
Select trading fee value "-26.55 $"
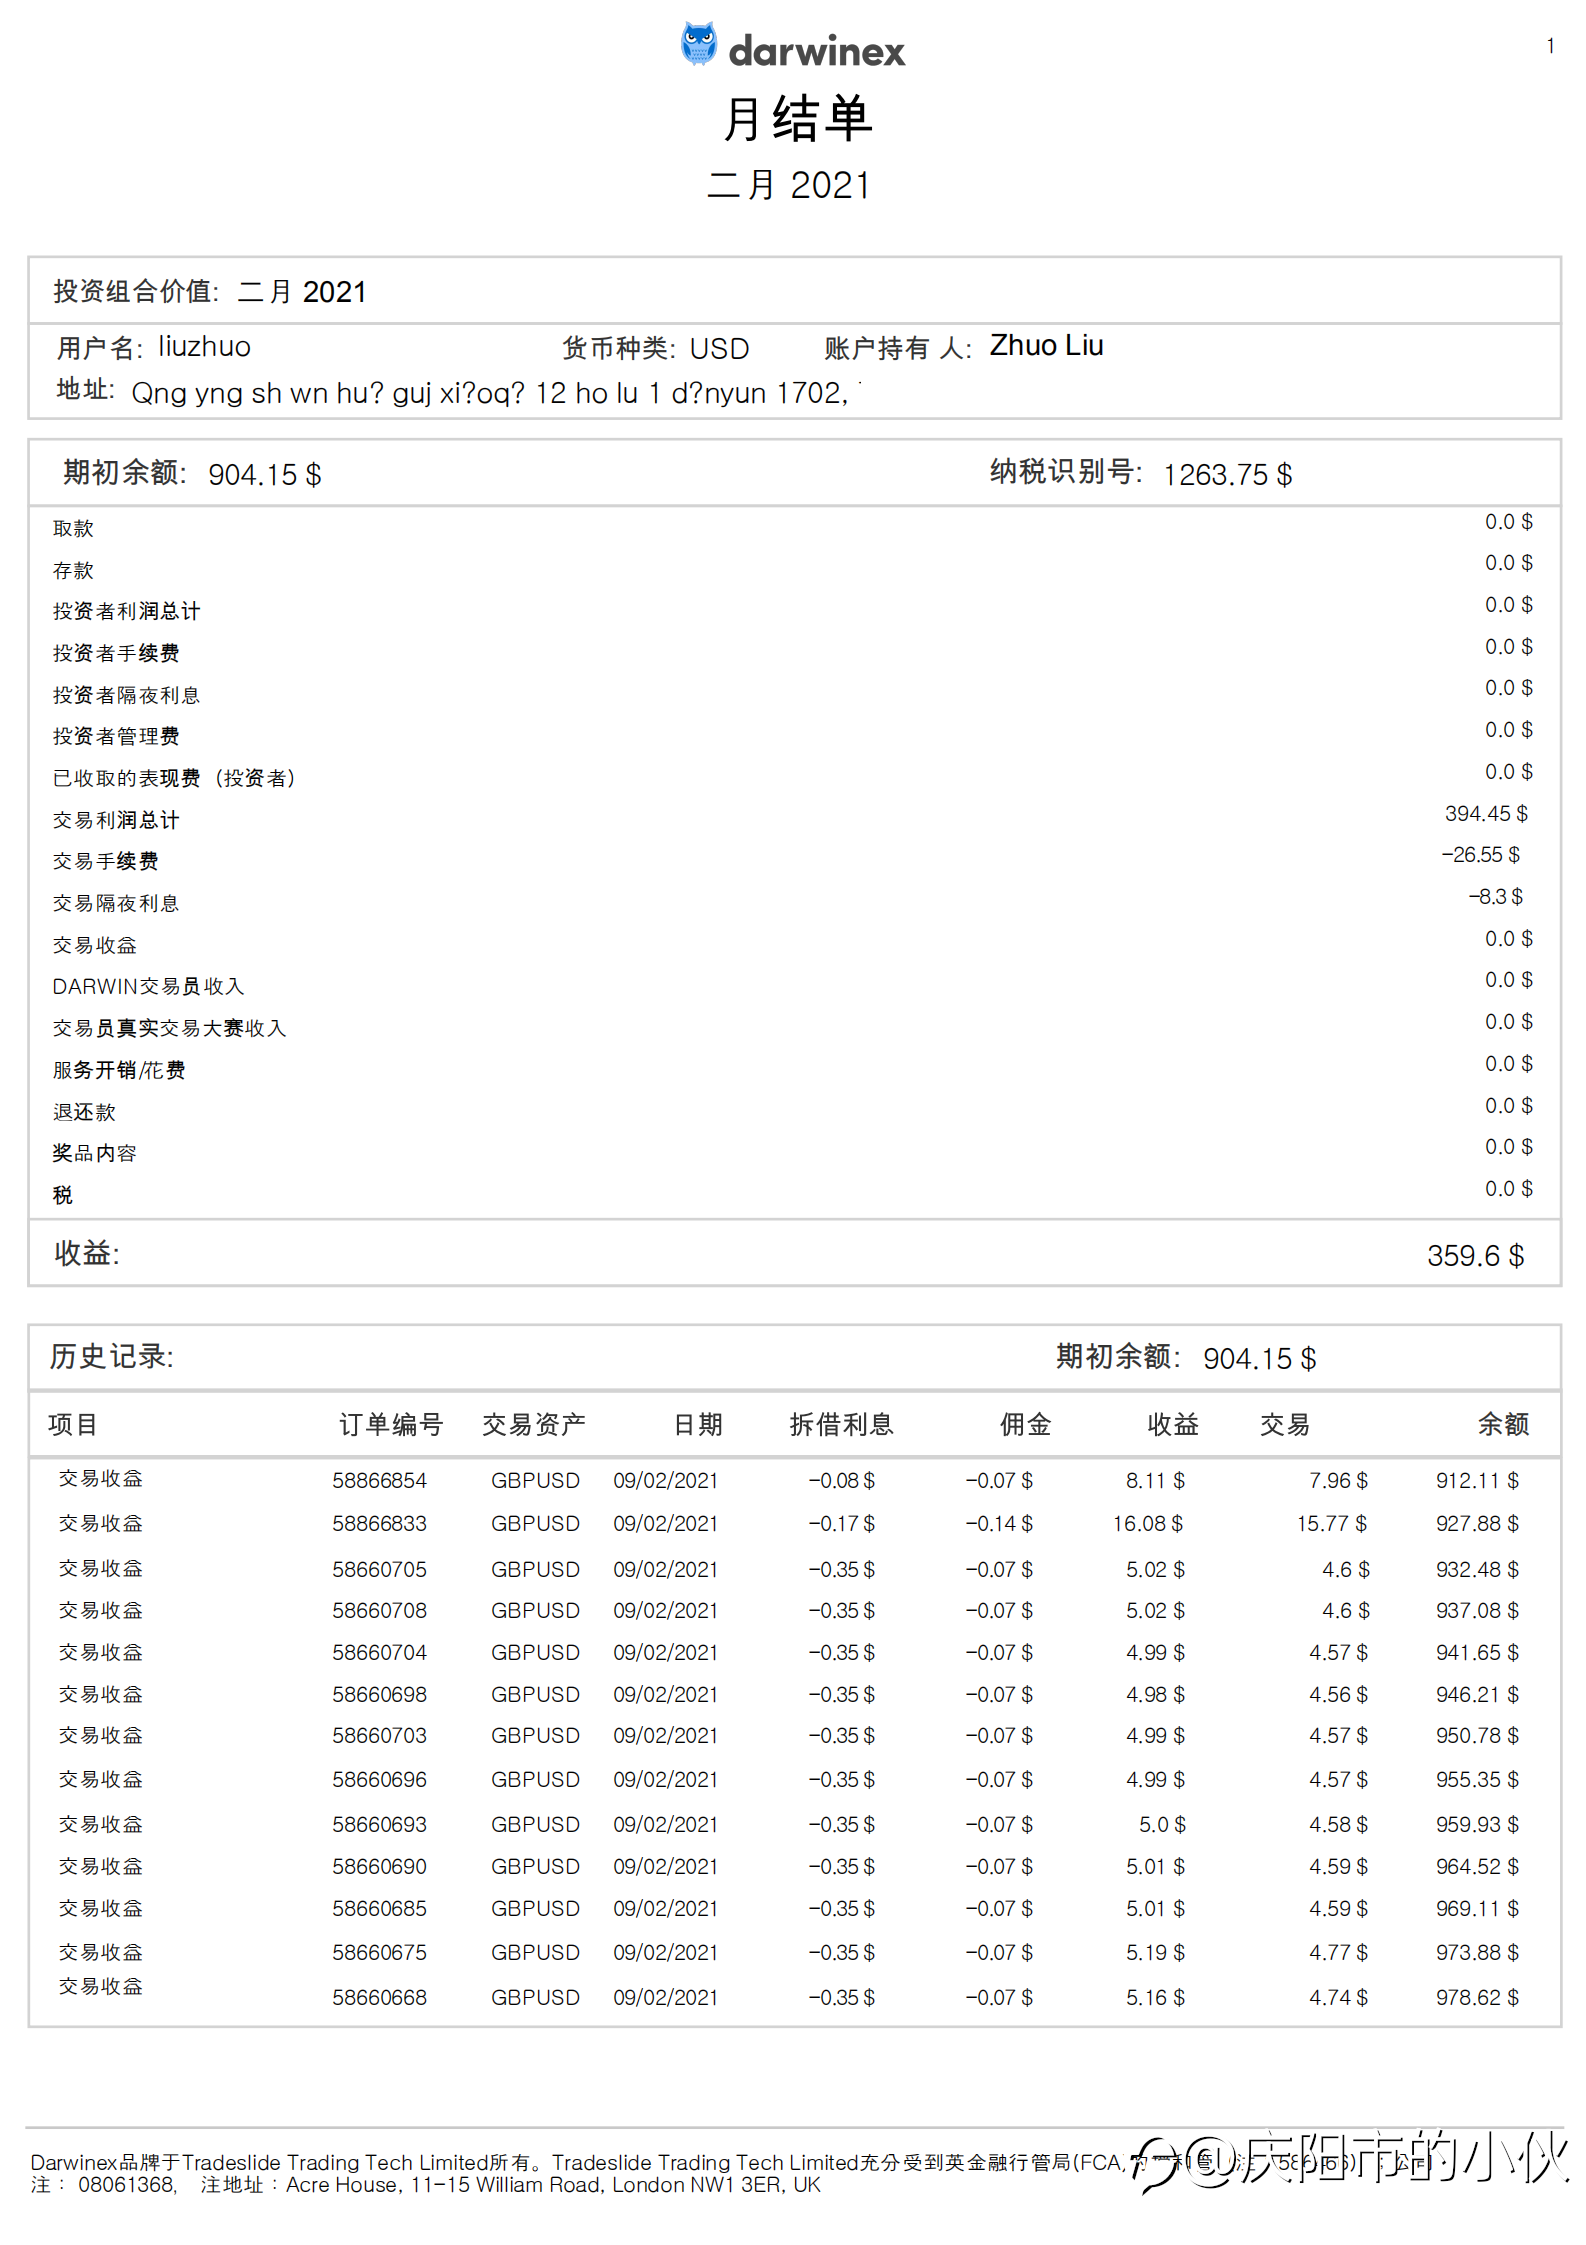tap(1480, 855)
